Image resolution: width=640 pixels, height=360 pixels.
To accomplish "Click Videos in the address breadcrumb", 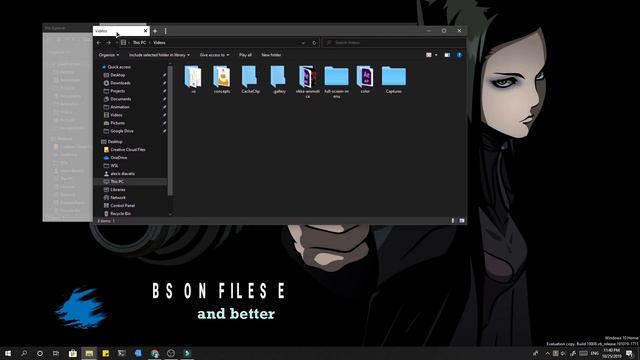I will pos(159,42).
